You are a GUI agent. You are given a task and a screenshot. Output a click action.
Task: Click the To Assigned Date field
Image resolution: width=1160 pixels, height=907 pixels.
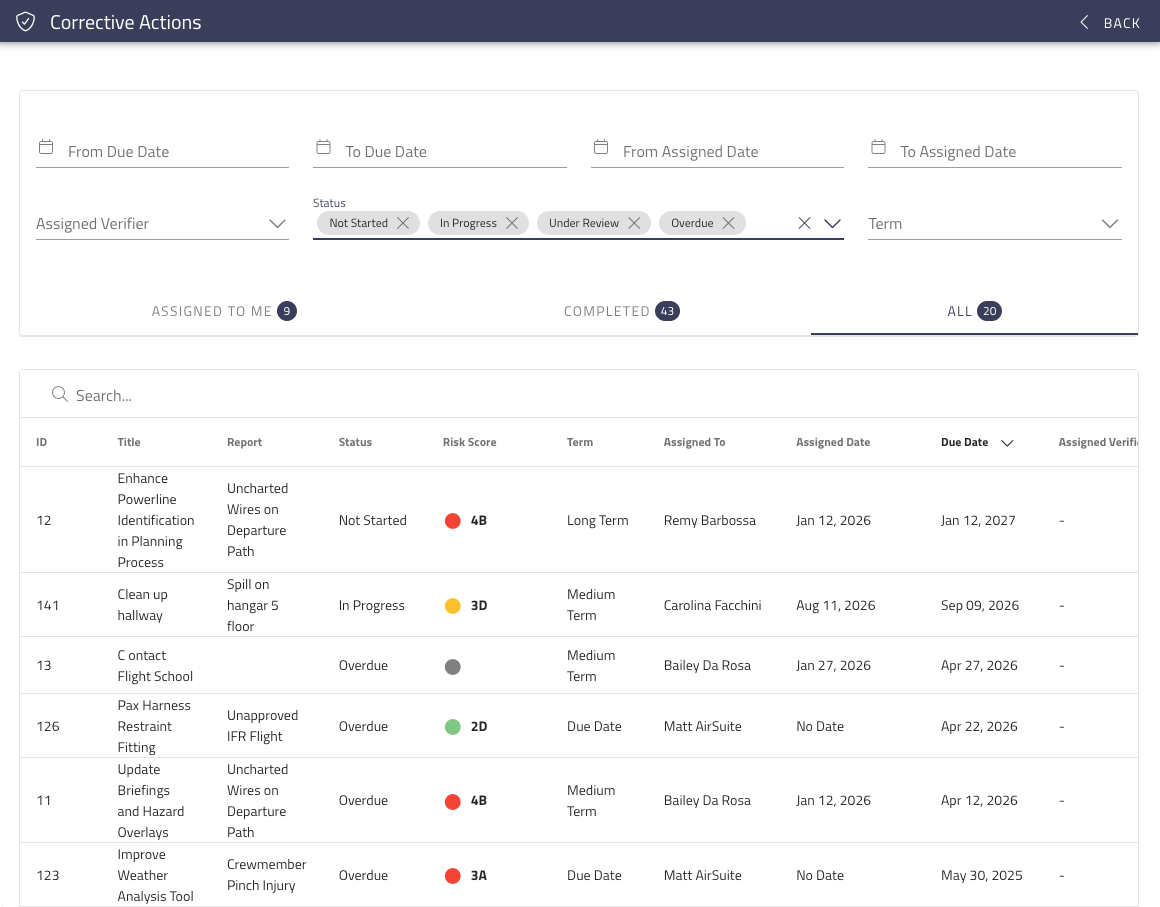(995, 152)
